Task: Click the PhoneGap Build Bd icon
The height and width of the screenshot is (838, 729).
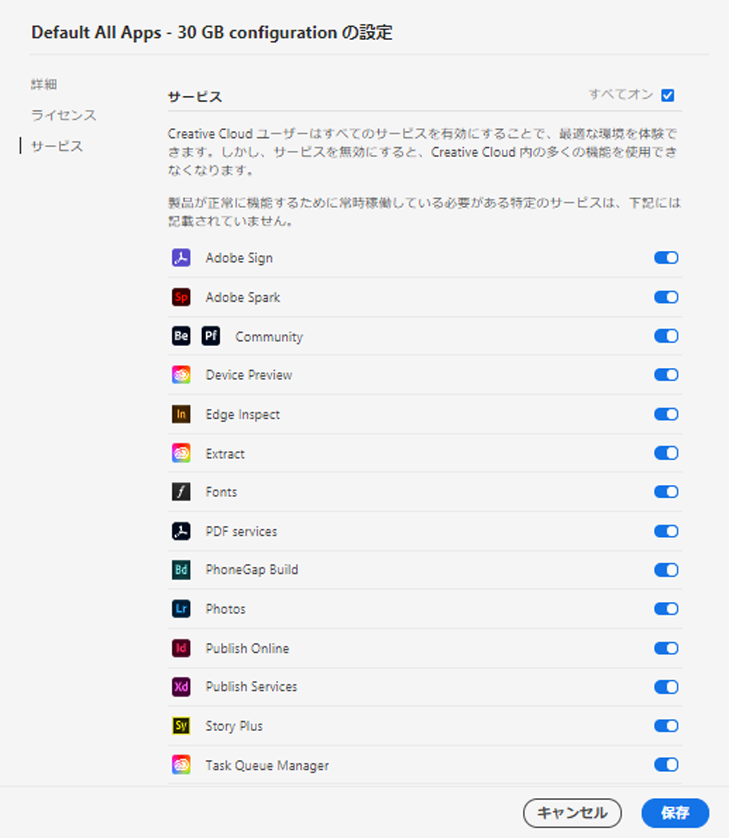Action: pos(181,570)
